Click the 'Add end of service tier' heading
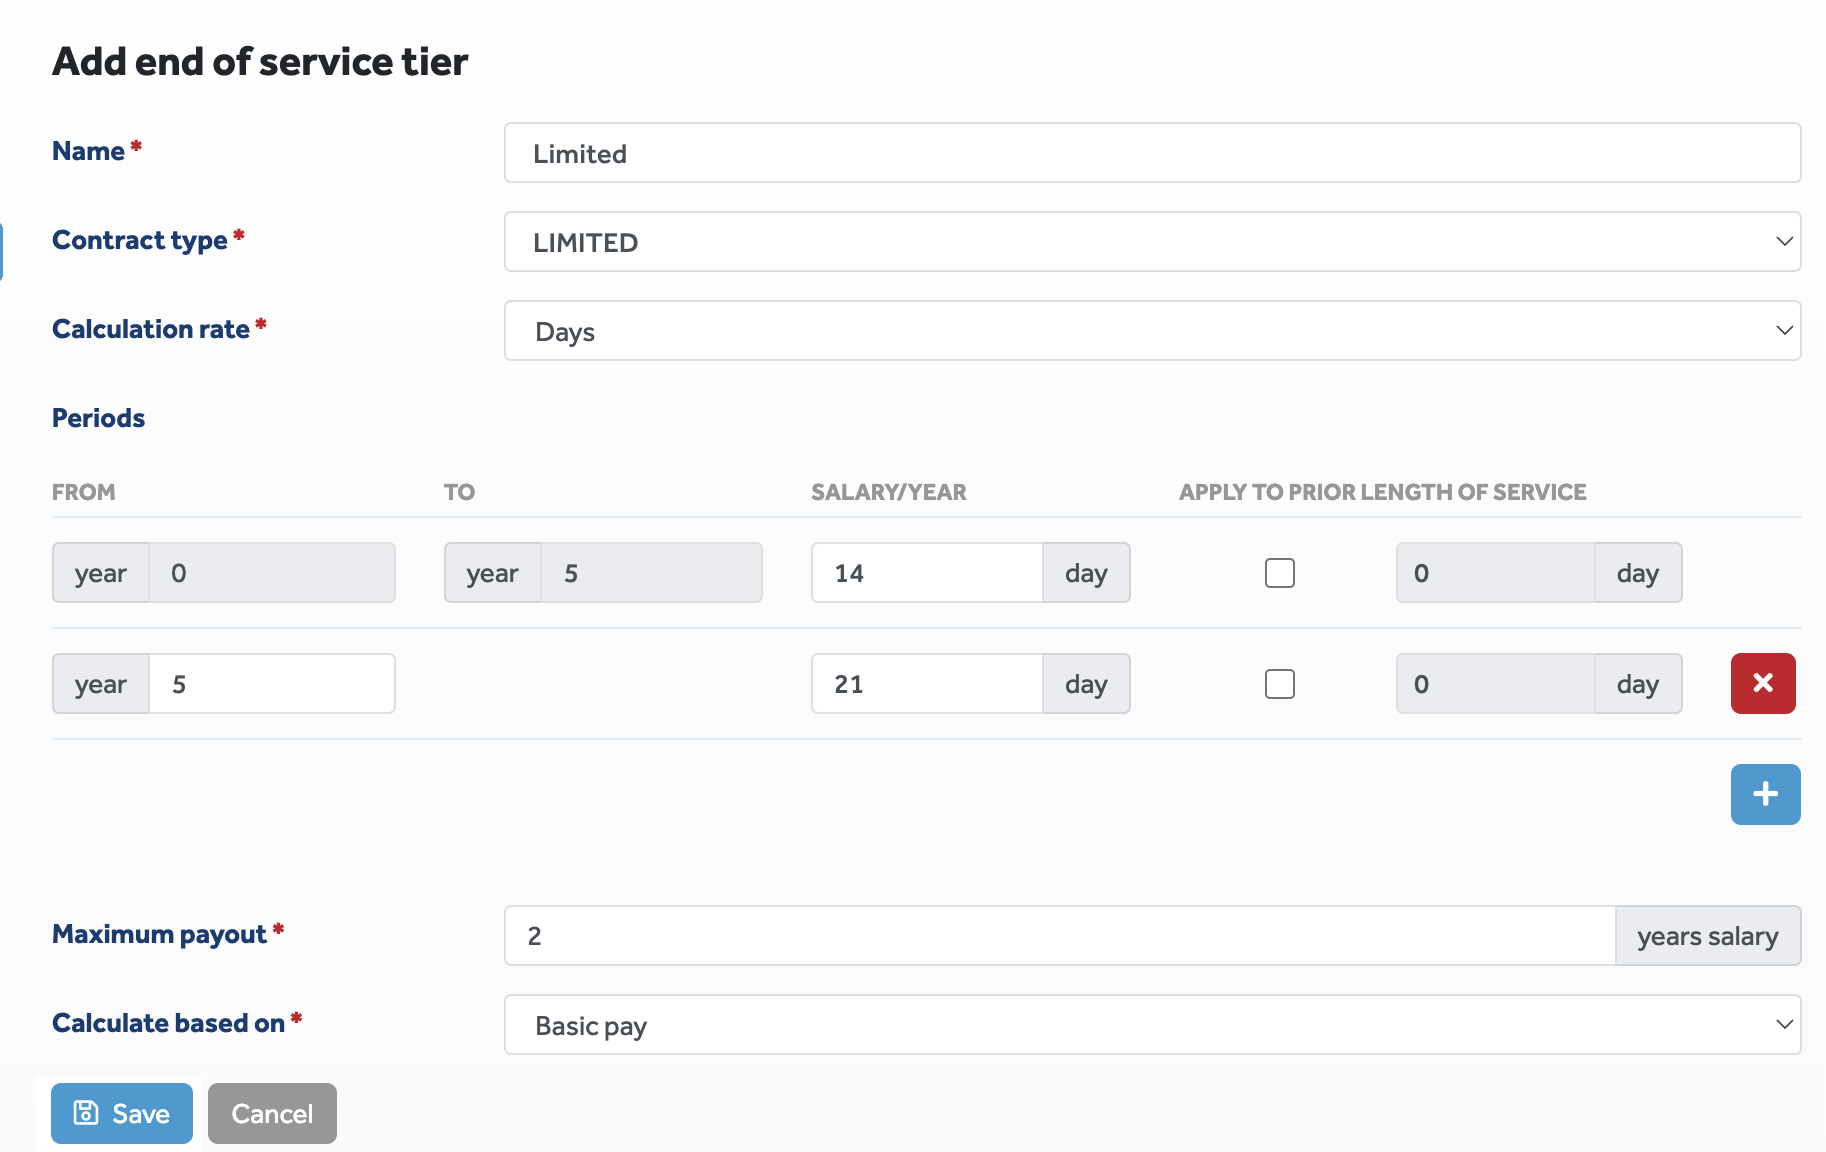Screen dimensions: 1826x1152 (260, 62)
